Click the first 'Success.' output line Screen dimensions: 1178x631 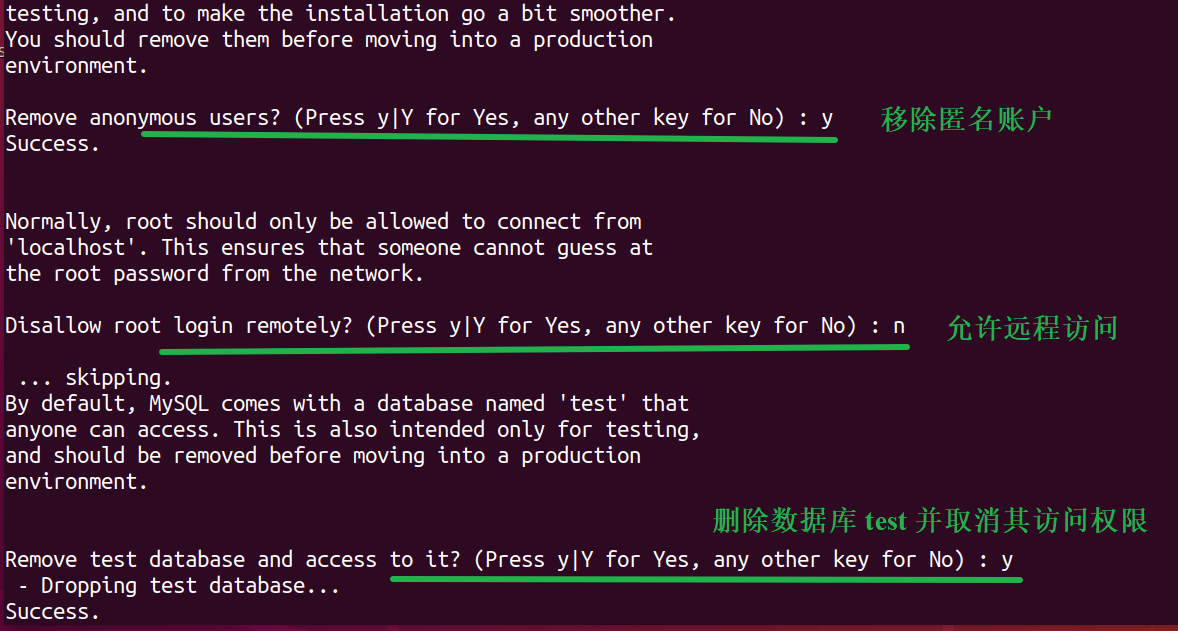tap(53, 144)
